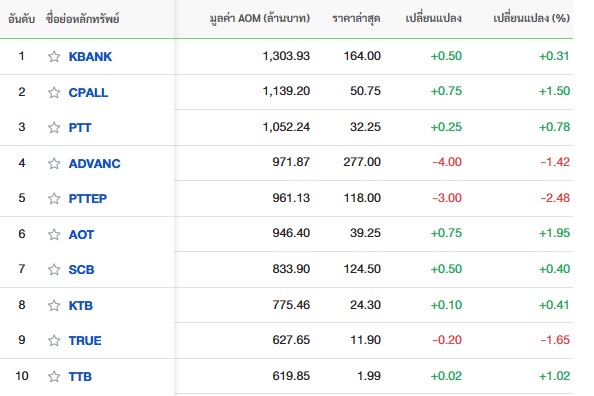Image resolution: width=594 pixels, height=396 pixels.
Task: Click the อันดับ rank column header
Action: click(21, 19)
